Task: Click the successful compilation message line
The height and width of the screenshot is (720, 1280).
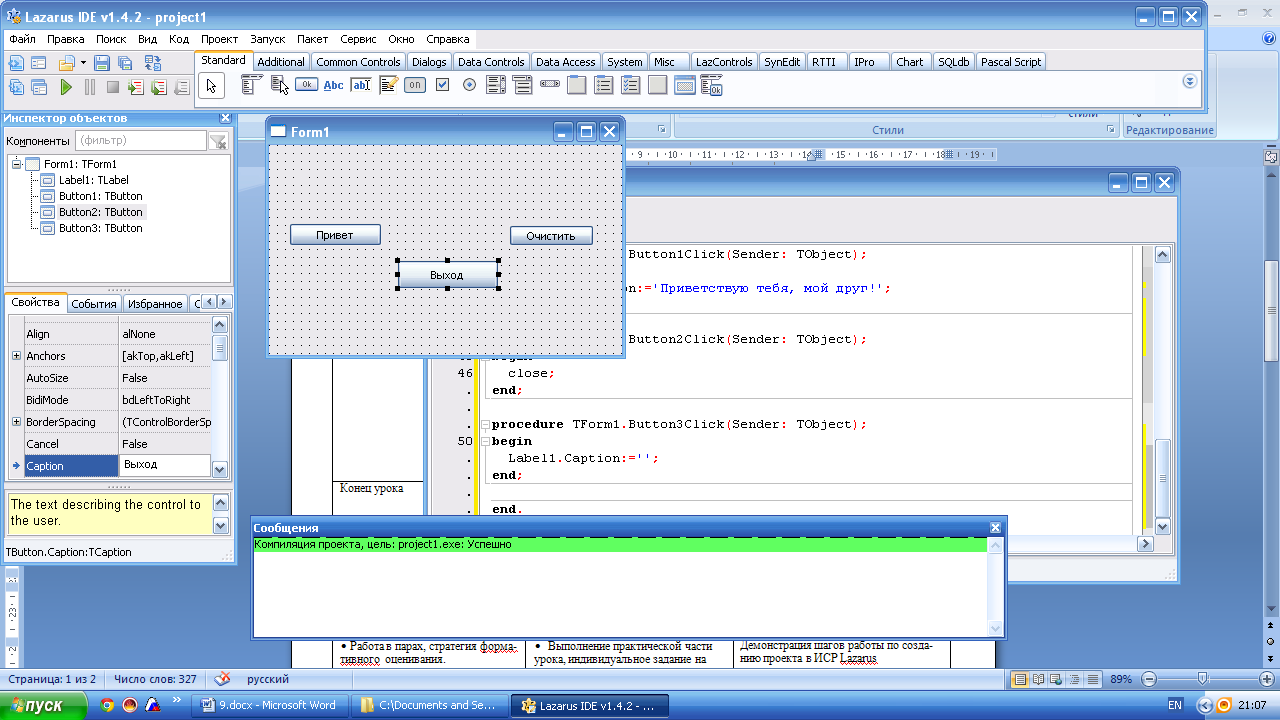Action: (620, 545)
